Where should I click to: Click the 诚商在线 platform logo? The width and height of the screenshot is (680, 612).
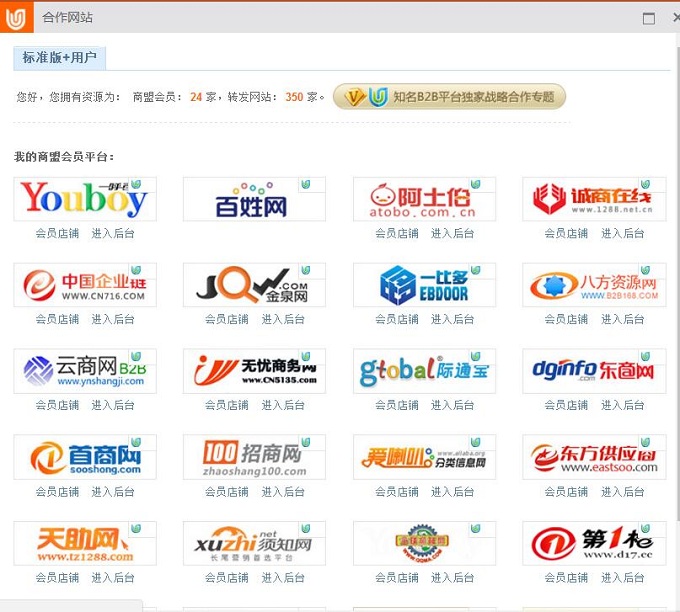594,199
